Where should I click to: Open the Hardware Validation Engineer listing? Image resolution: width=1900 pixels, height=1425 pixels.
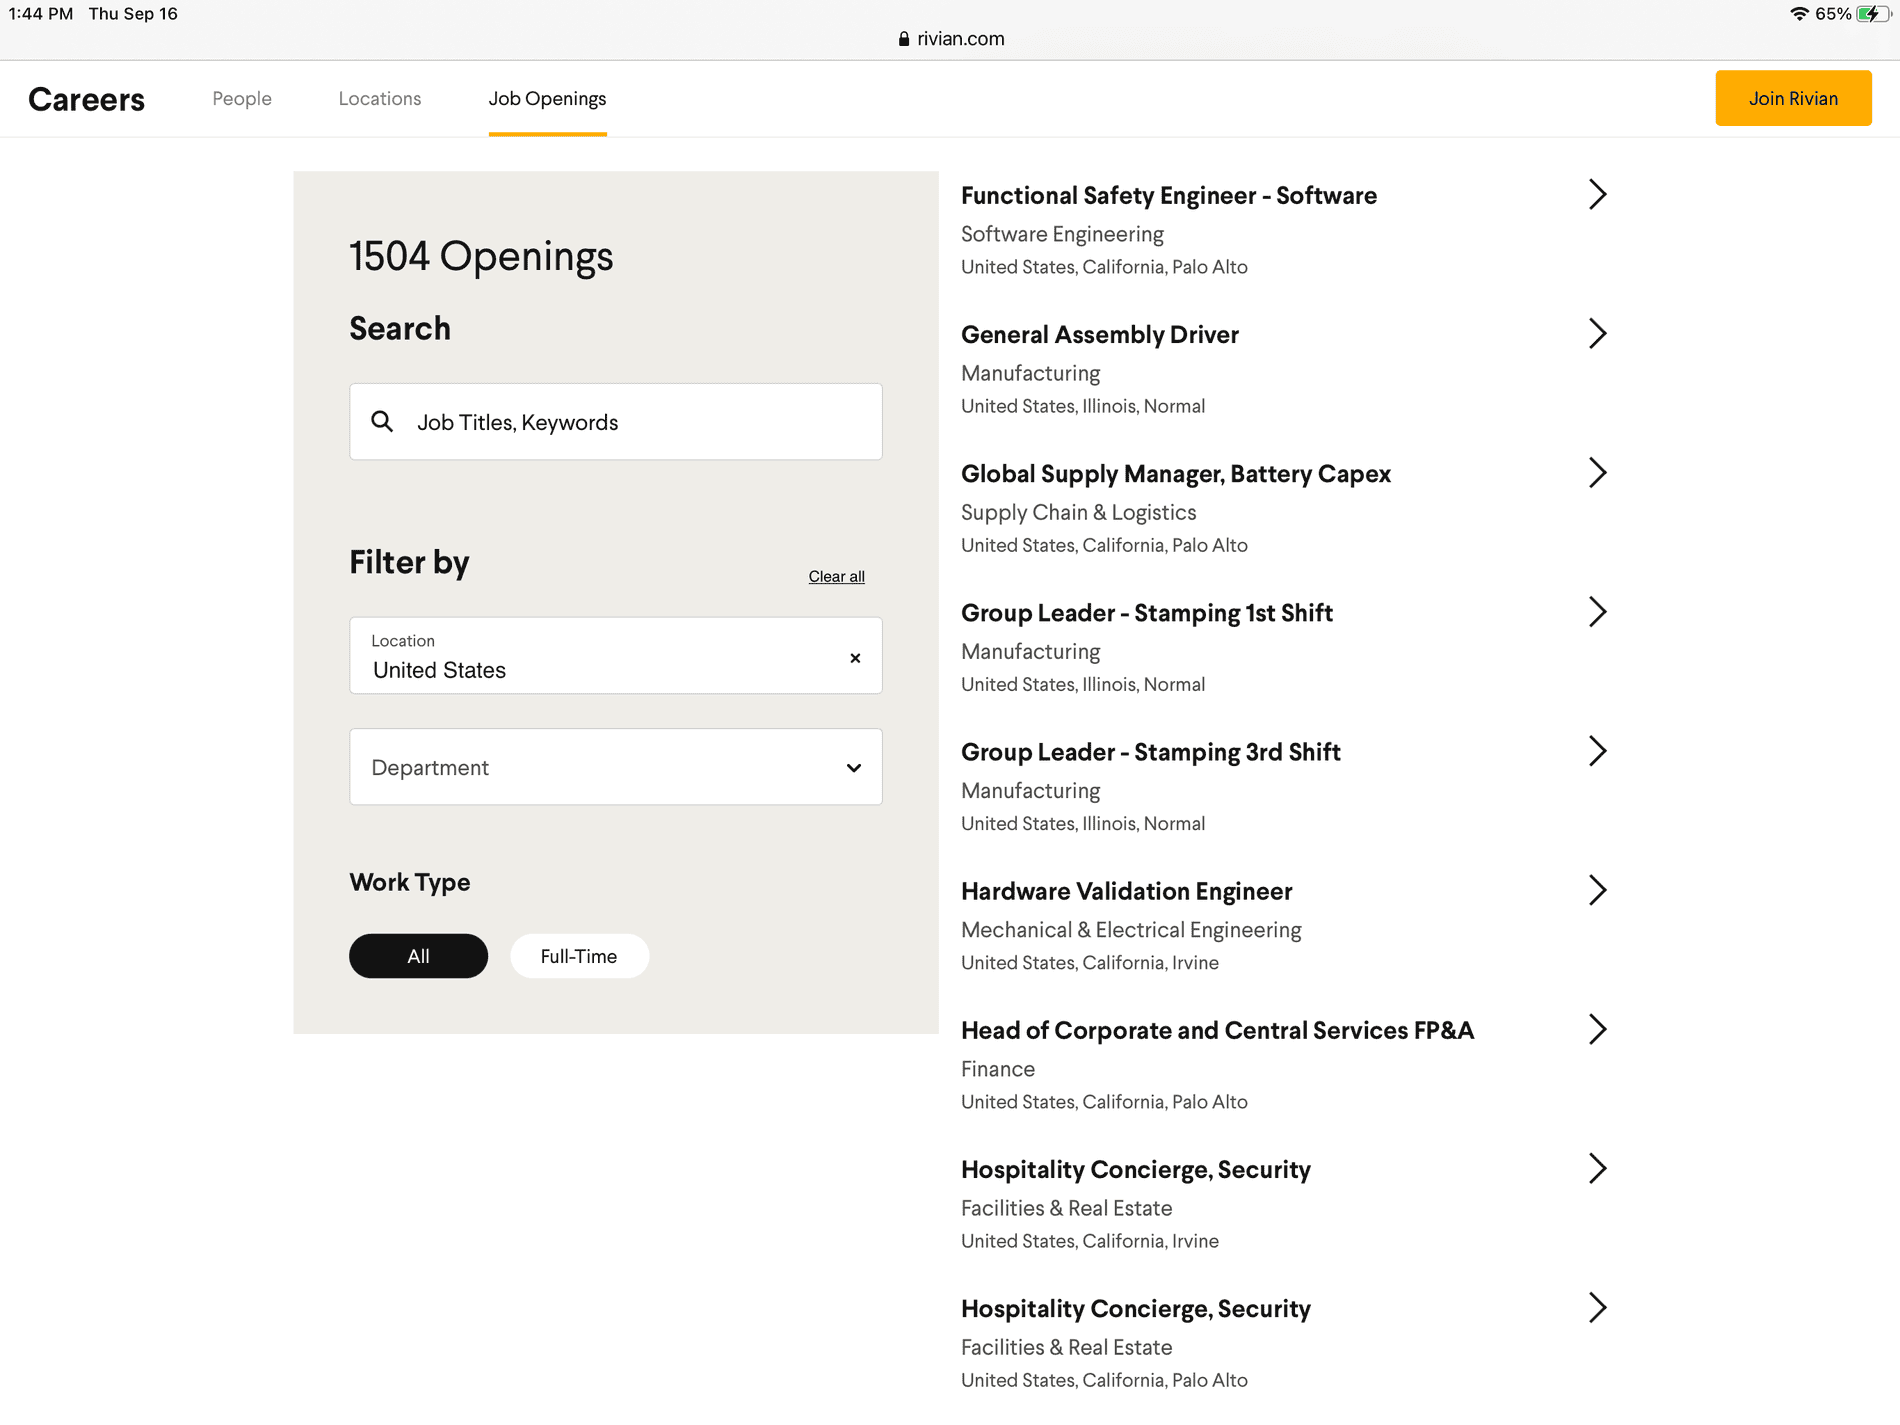coord(1127,890)
